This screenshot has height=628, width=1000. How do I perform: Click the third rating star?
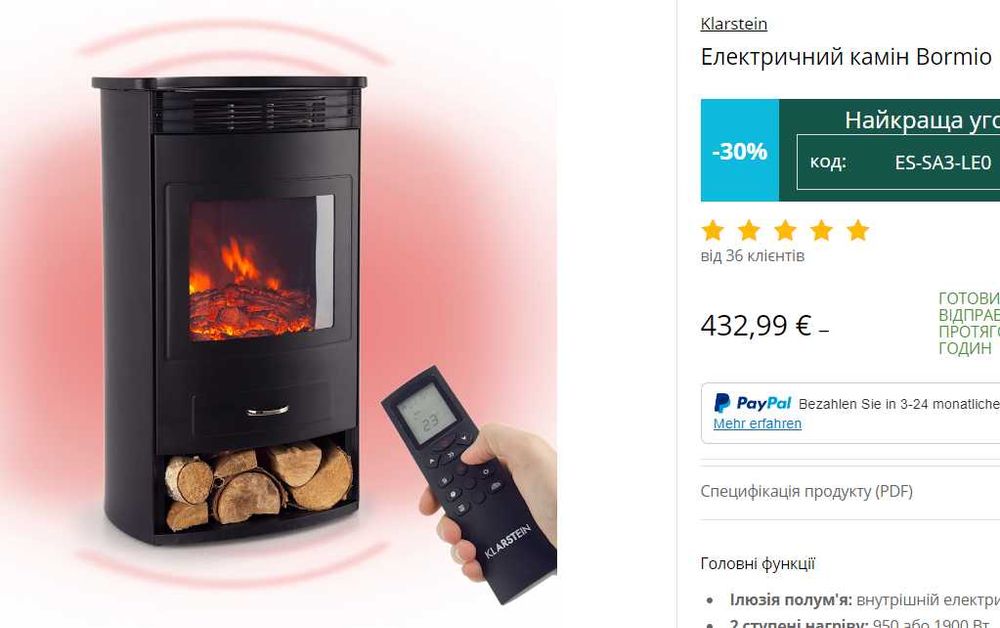785,230
